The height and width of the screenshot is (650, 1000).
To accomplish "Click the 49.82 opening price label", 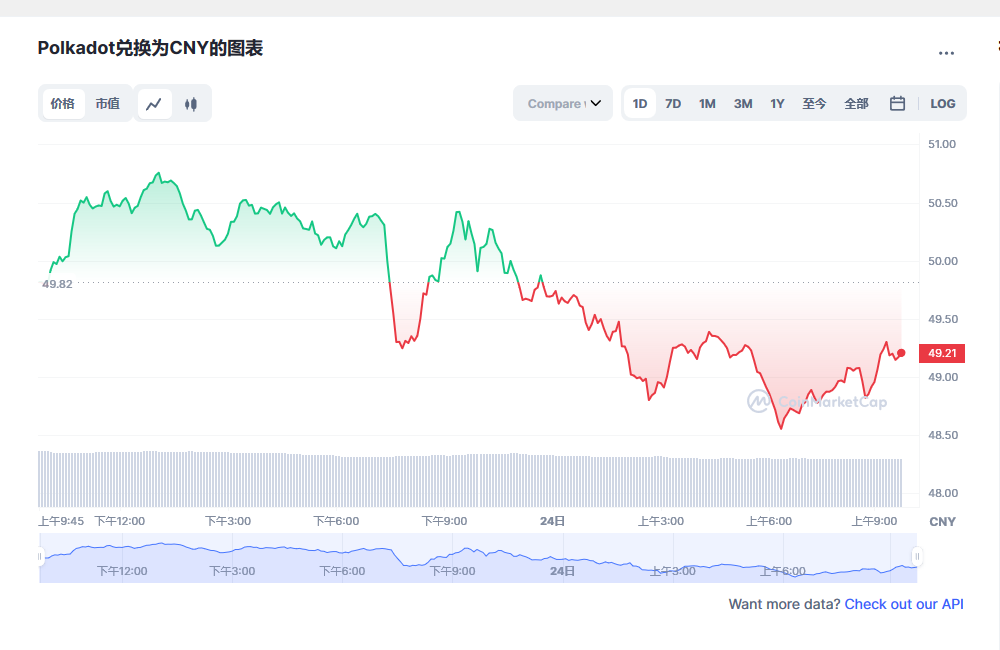I will tap(57, 284).
